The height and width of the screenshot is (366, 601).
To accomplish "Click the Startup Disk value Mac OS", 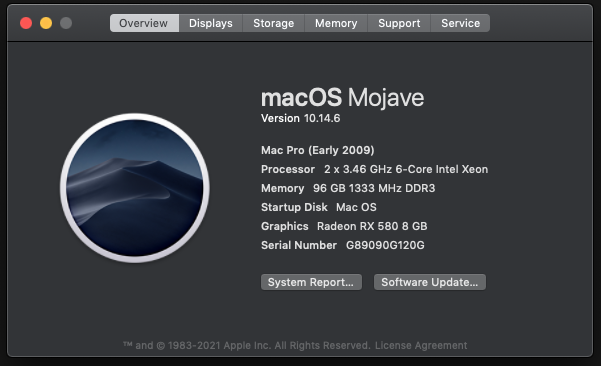I will 356,207.
